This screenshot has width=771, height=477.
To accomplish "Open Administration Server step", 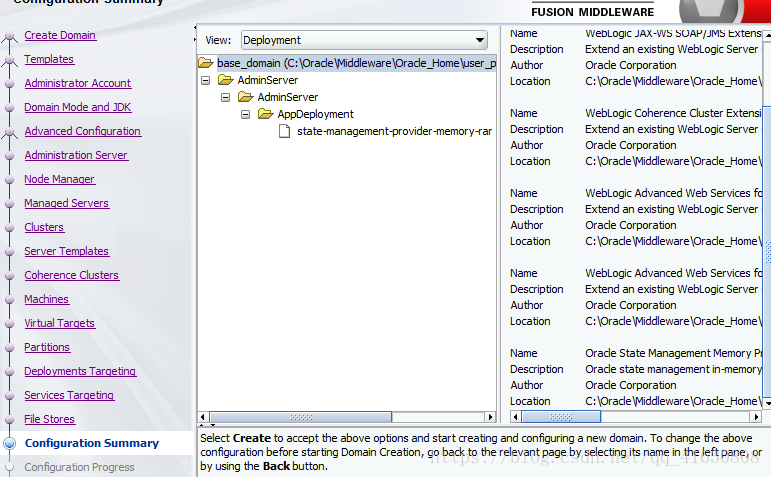I will [x=76, y=155].
